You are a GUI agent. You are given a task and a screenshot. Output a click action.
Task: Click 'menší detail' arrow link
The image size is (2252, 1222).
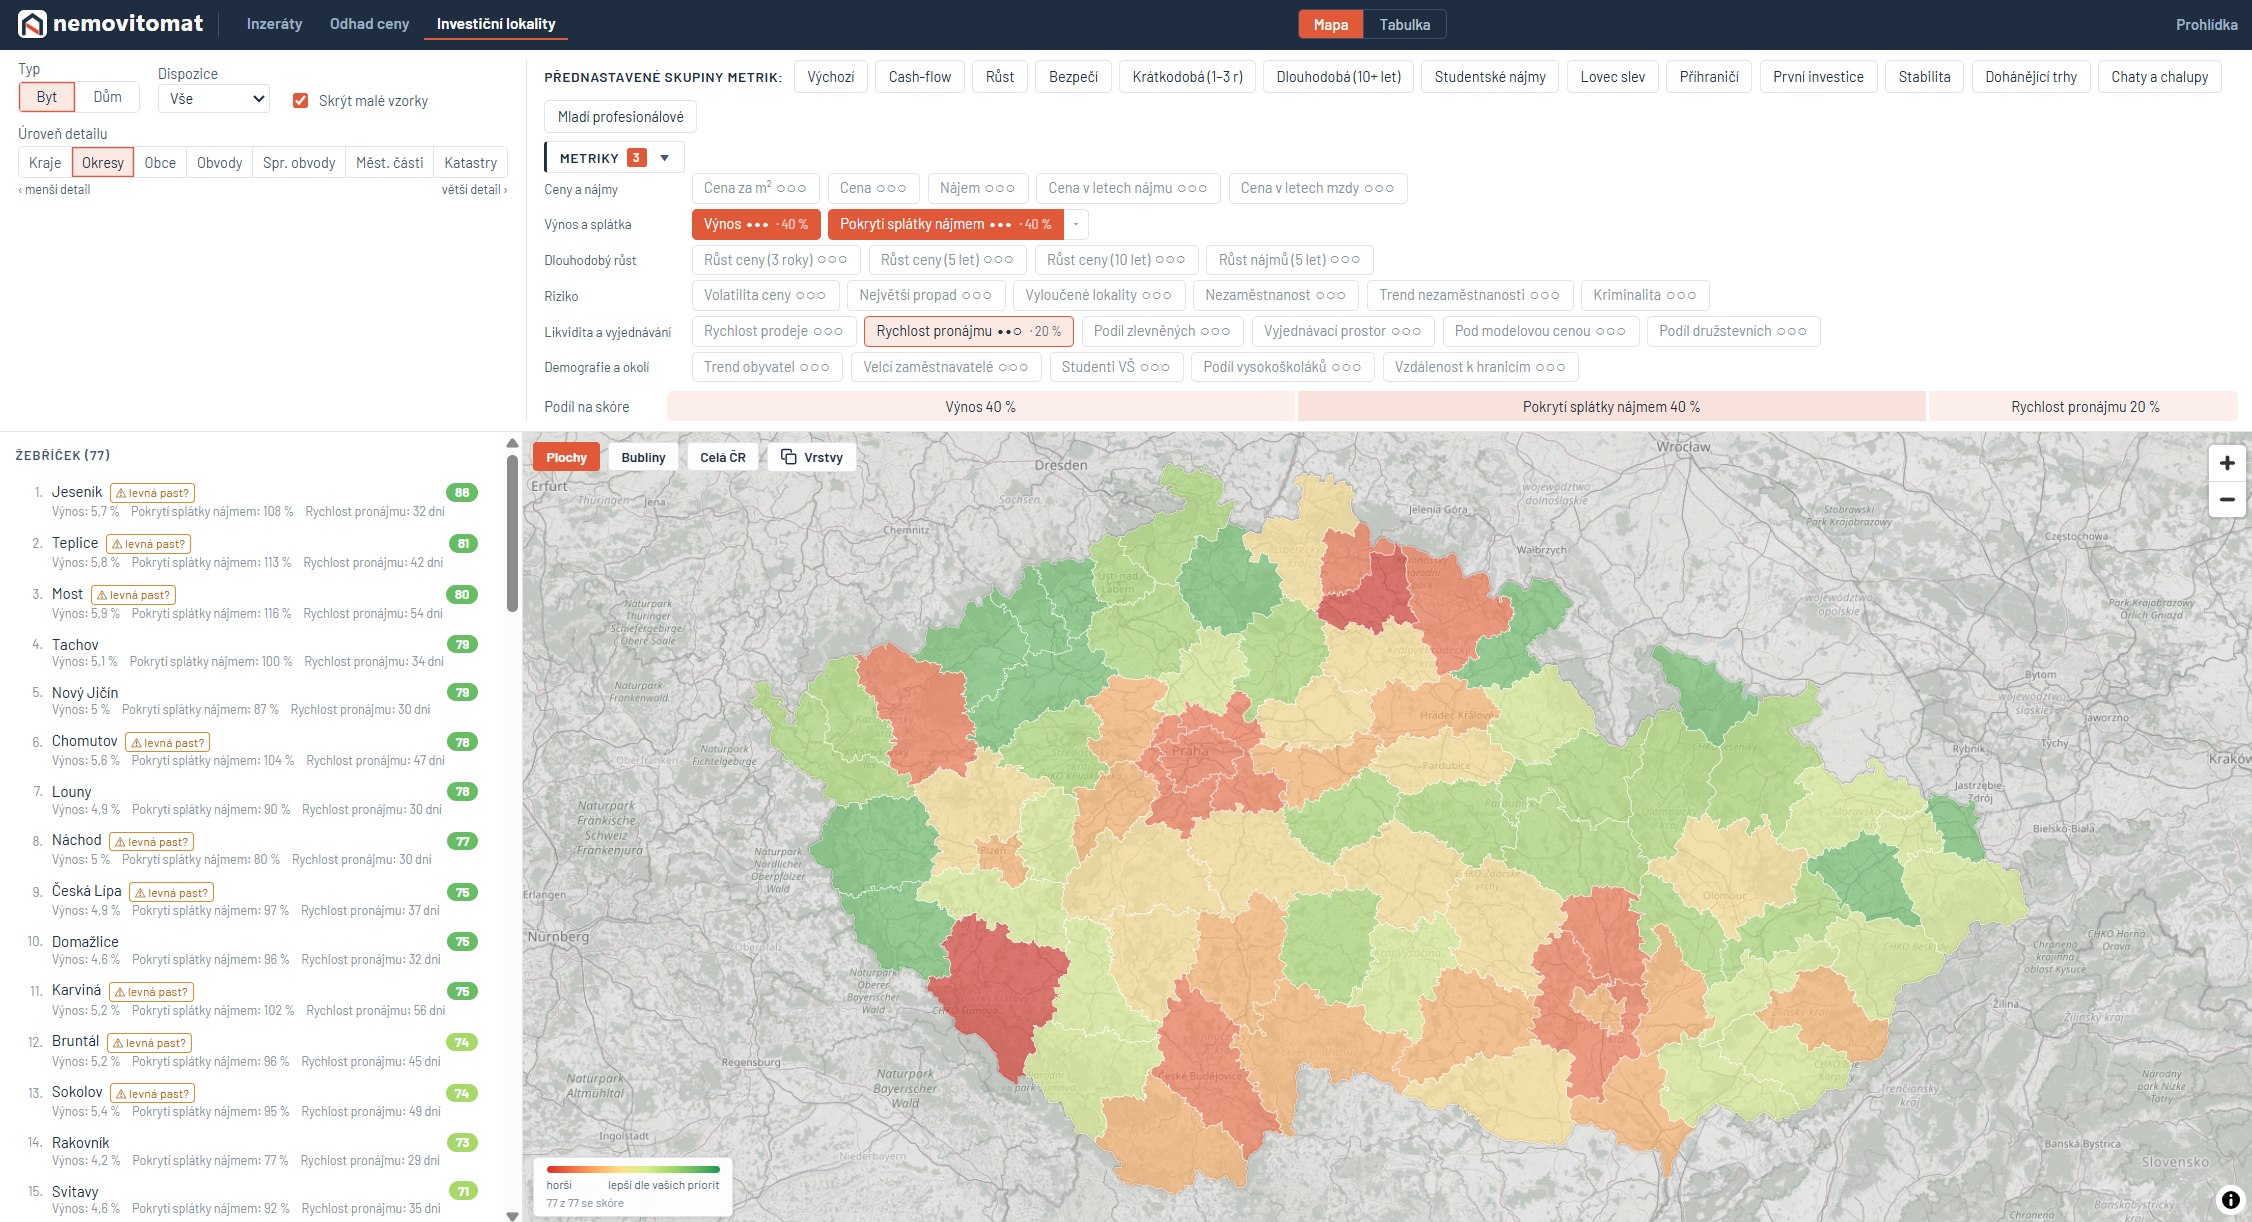pos(54,190)
